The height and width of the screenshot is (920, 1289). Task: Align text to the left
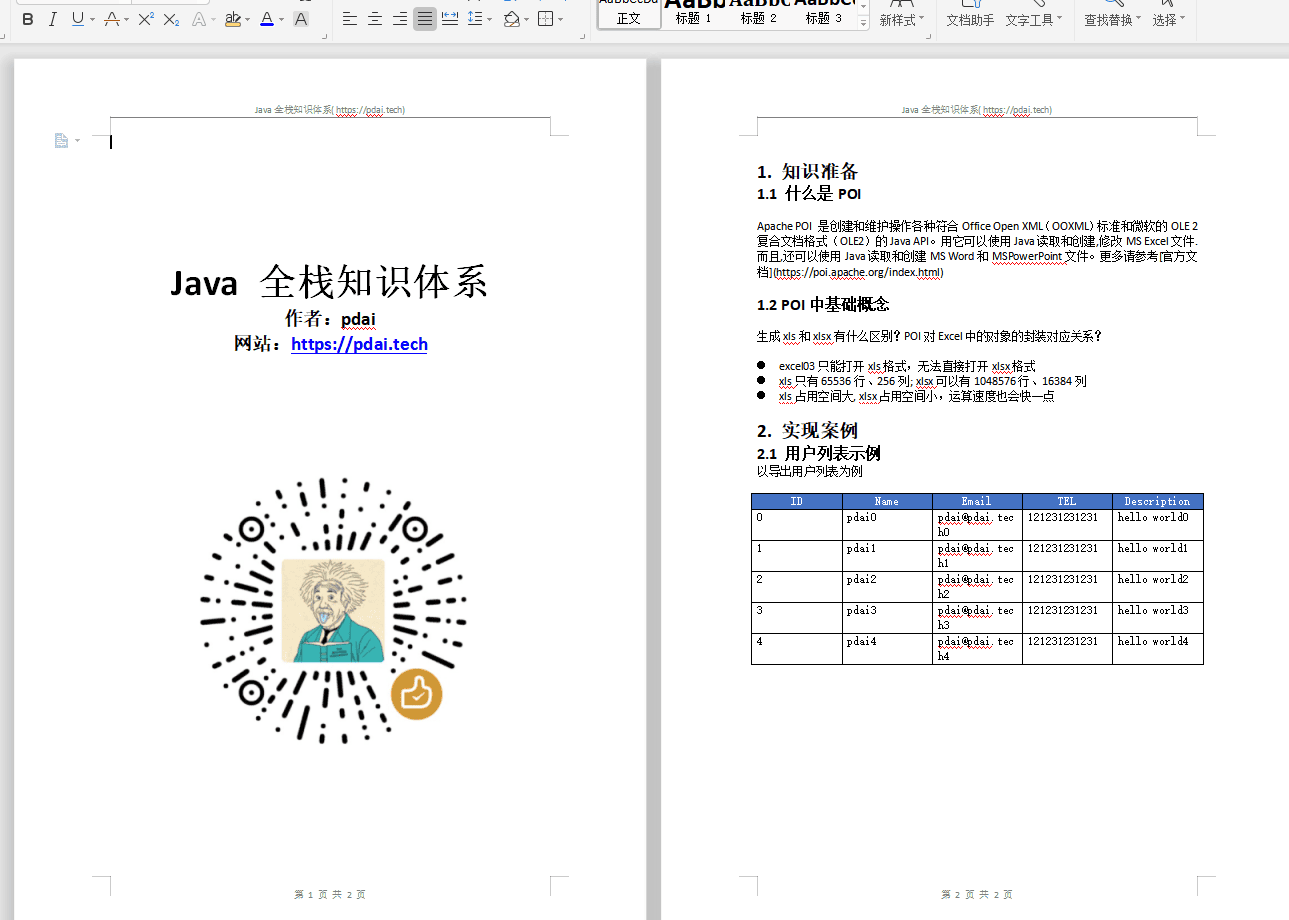[350, 19]
